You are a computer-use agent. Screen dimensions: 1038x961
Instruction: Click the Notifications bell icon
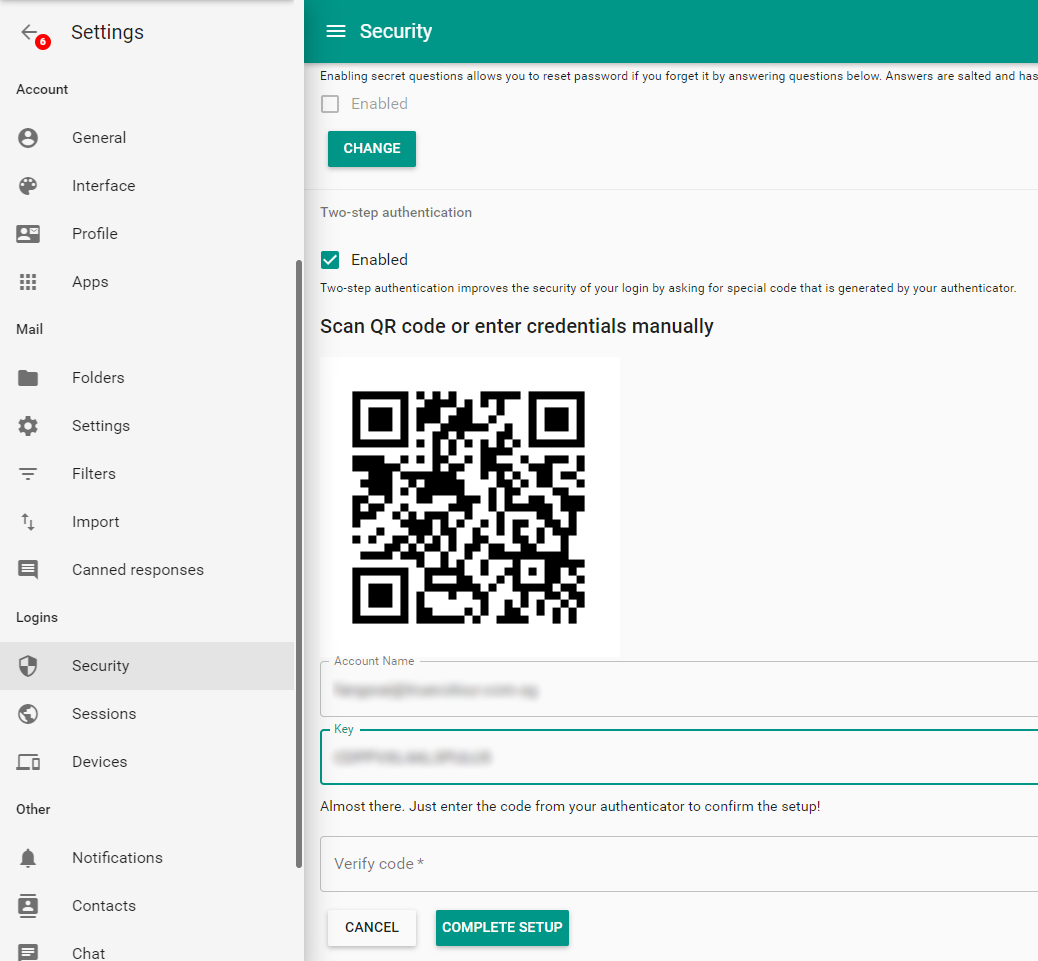tap(28, 858)
